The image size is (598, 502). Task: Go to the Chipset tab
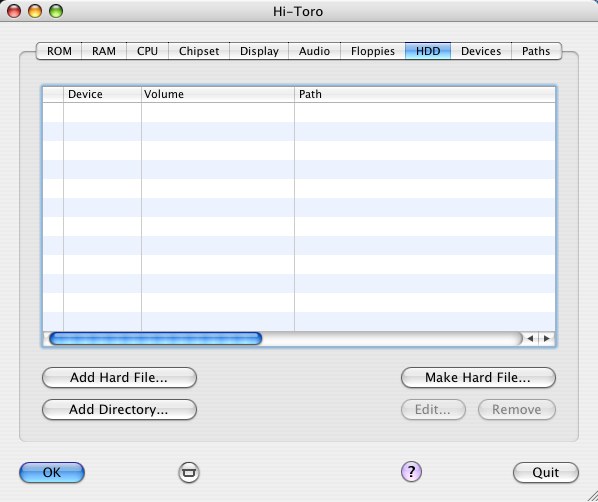tap(199, 51)
